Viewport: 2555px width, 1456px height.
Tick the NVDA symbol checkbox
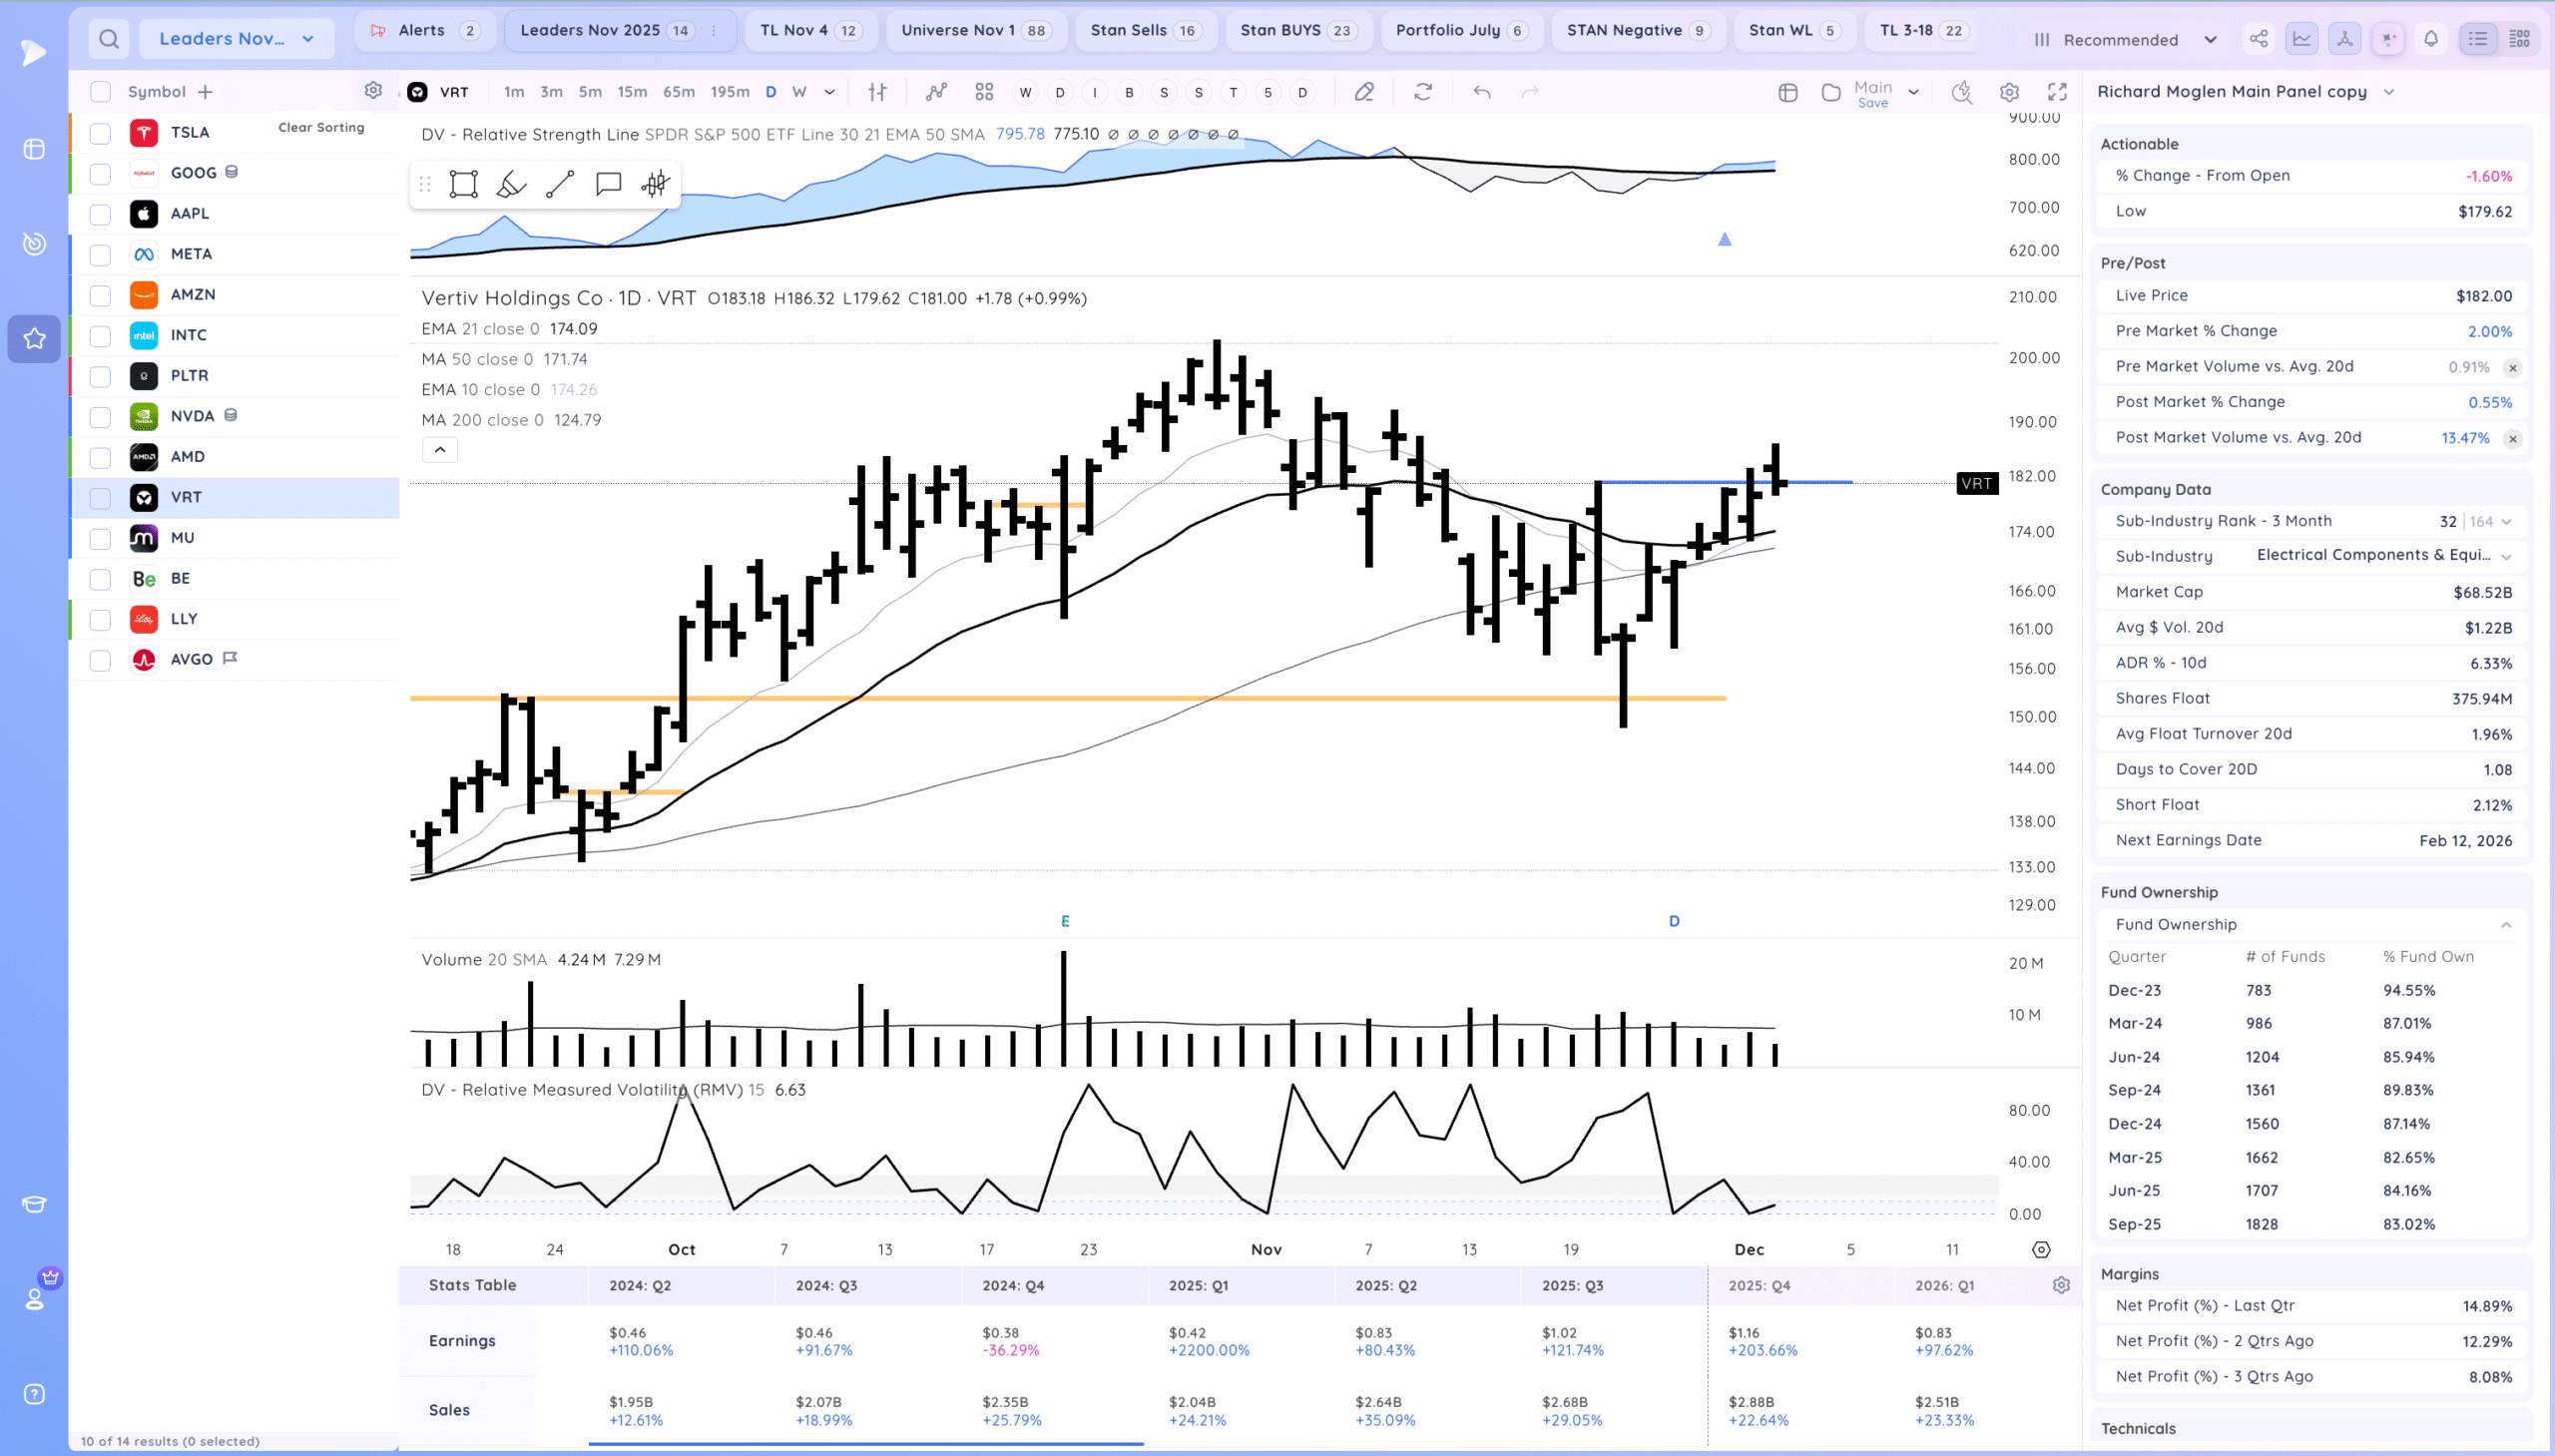coord(100,417)
